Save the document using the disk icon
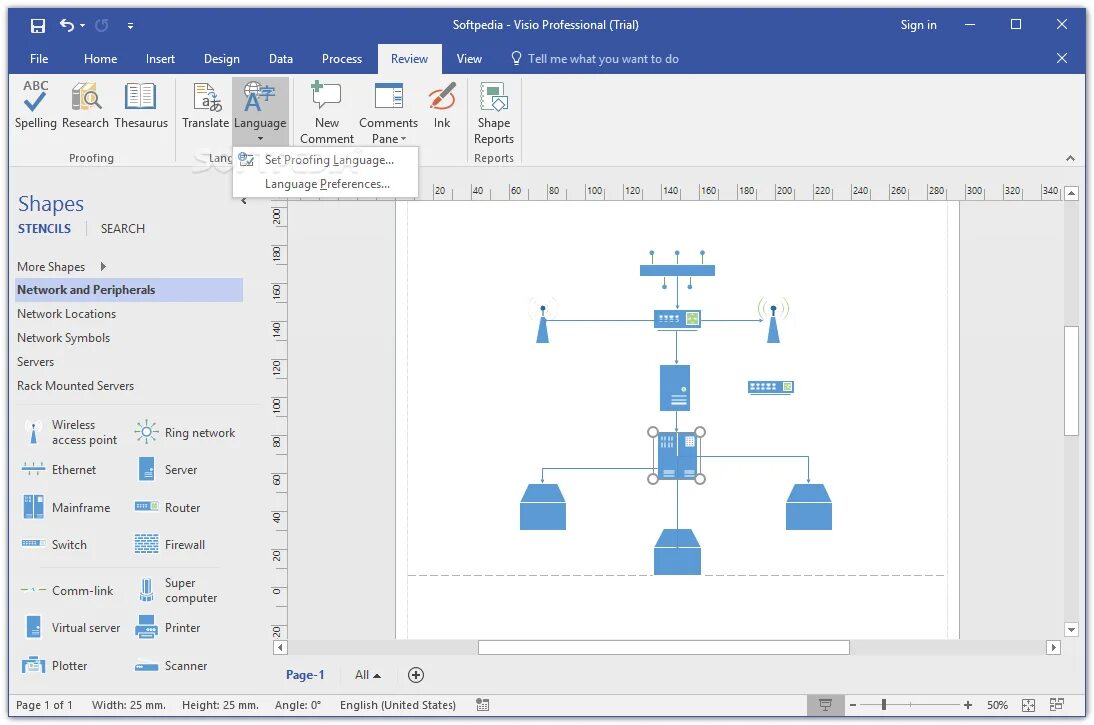1094x725 pixels. [x=38, y=26]
